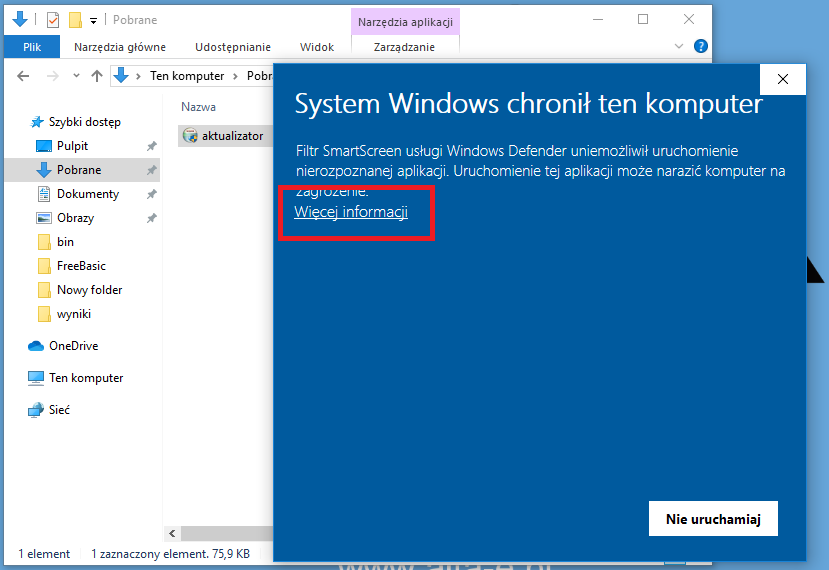
Task: Click the Obrazy picture icon
Action: click(x=43, y=218)
